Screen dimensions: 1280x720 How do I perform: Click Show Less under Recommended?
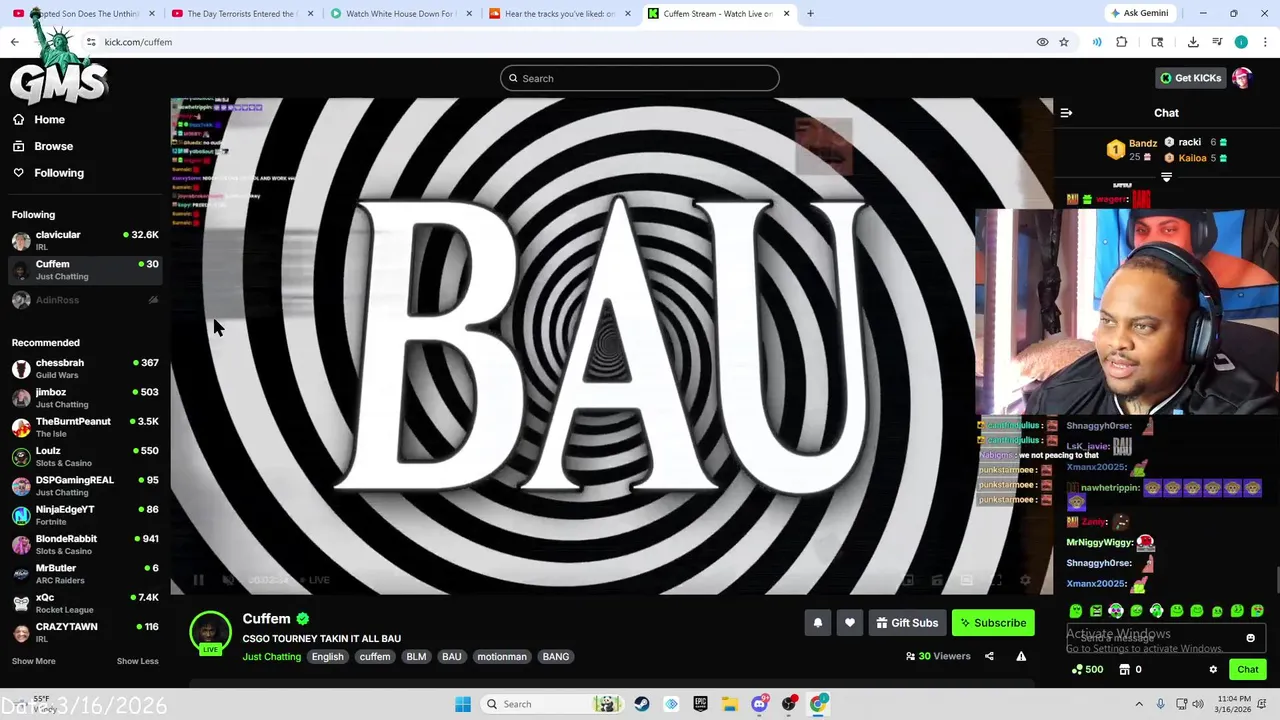(x=137, y=661)
